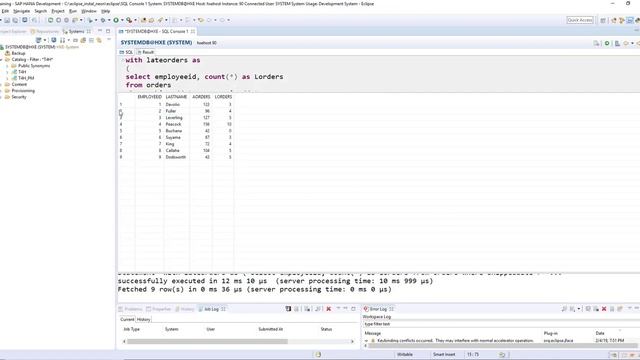The width and height of the screenshot is (640, 360).
Task: Click the Job Log scroll right arrow
Action: pos(352,341)
